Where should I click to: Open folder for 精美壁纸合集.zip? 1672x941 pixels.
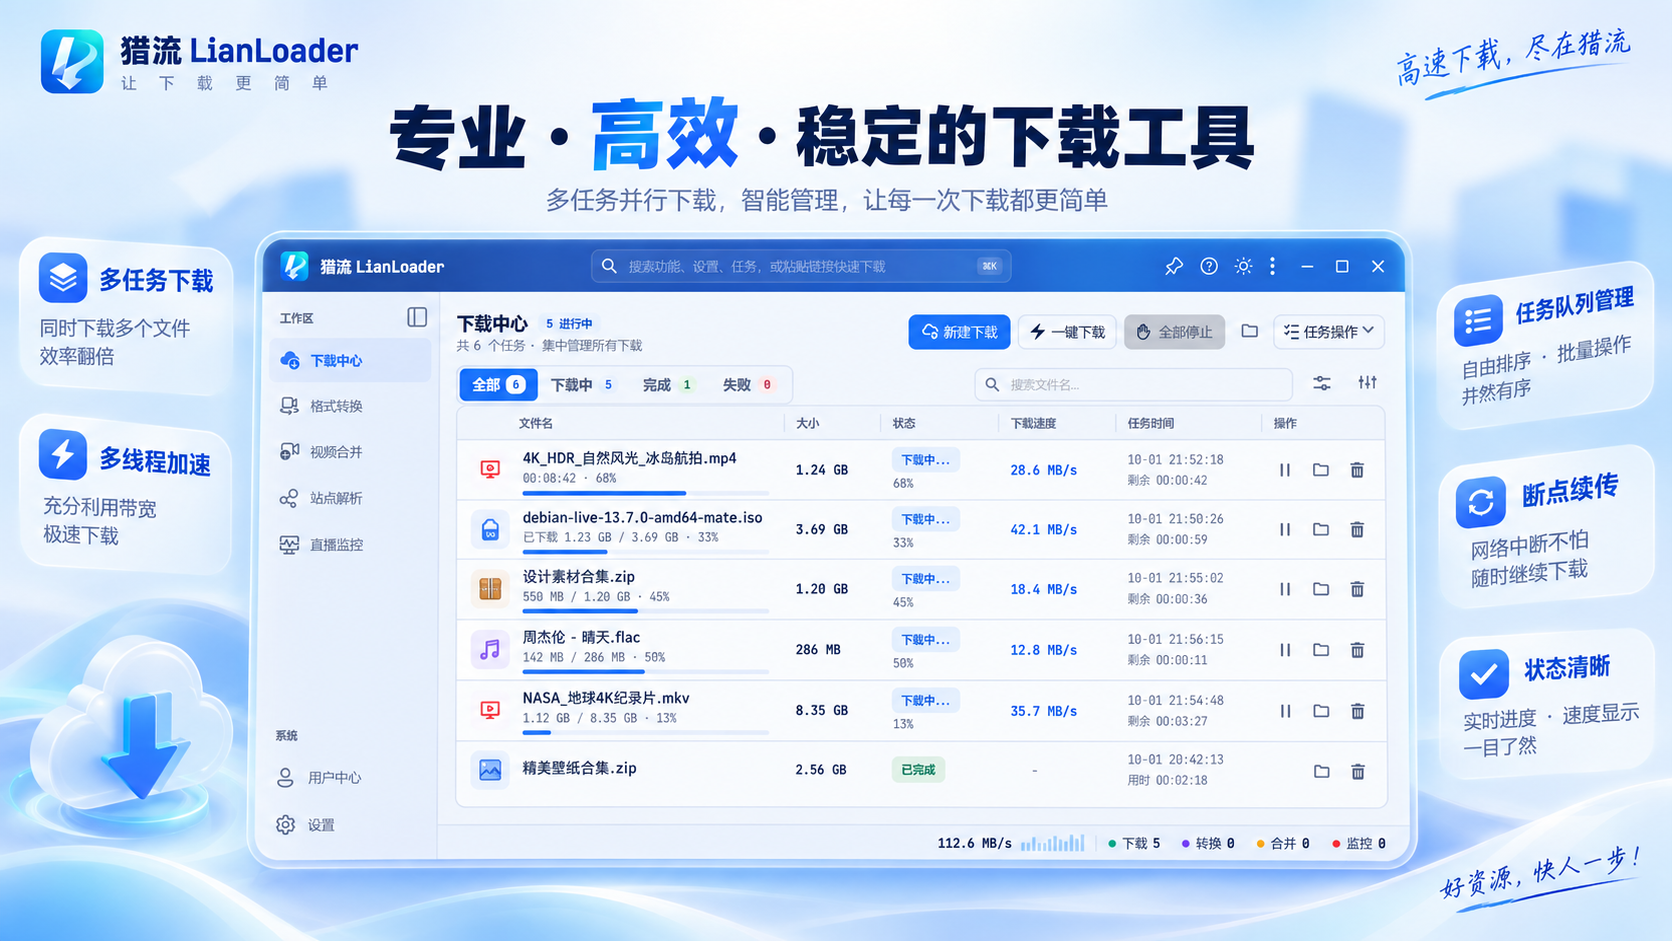tap(1321, 771)
